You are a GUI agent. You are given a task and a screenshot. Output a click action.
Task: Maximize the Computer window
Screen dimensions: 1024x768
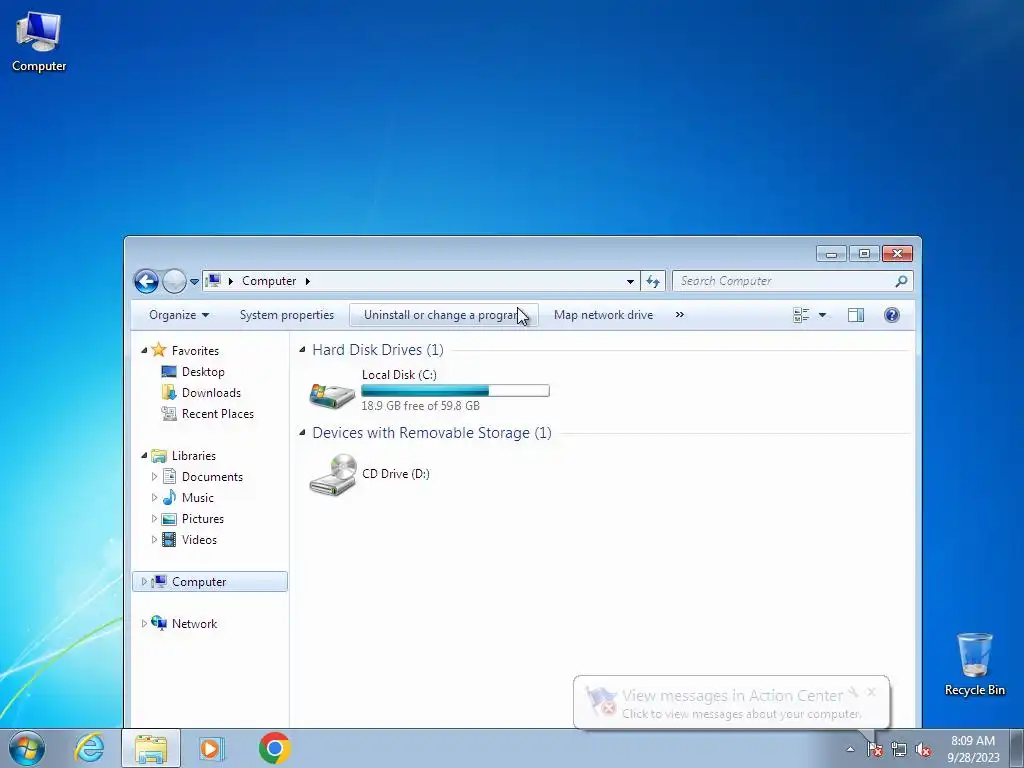pyautogui.click(x=864, y=253)
